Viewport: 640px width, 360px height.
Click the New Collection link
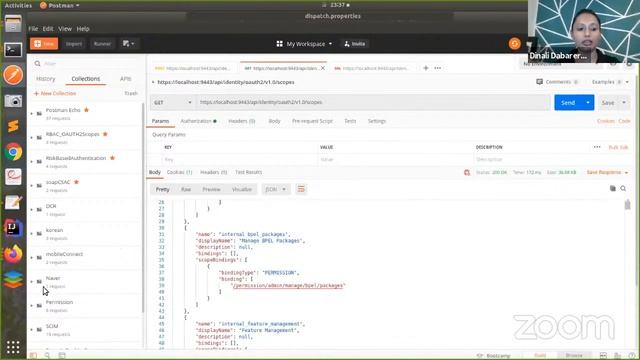coord(55,93)
